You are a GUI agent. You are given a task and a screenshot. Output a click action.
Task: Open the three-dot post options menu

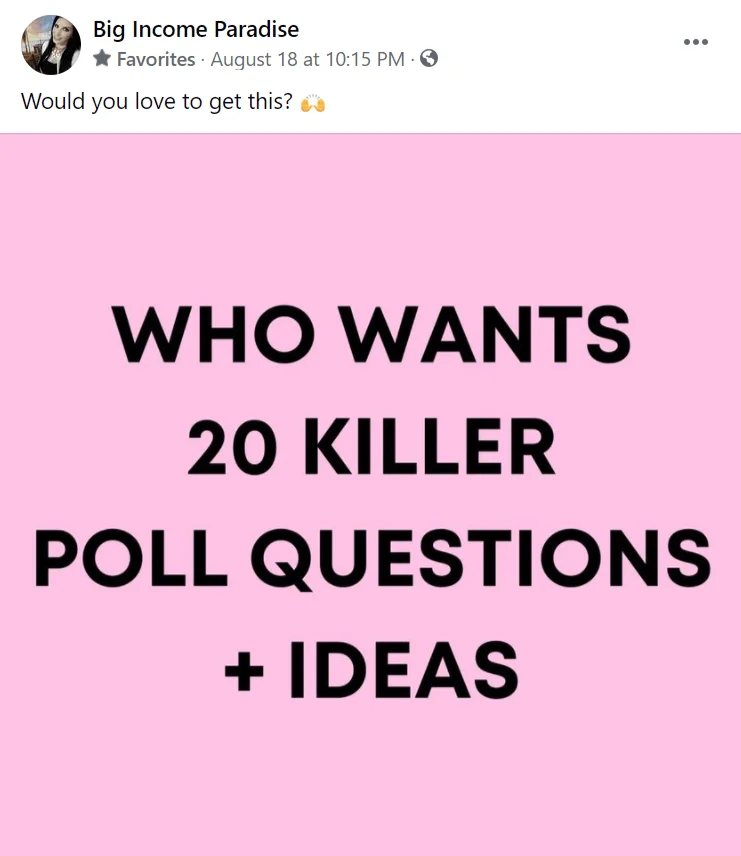(695, 42)
